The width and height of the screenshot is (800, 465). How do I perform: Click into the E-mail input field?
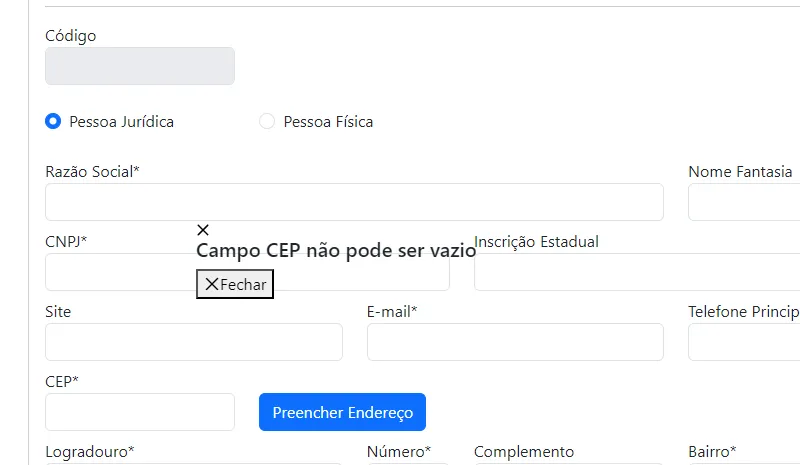pyautogui.click(x=515, y=342)
